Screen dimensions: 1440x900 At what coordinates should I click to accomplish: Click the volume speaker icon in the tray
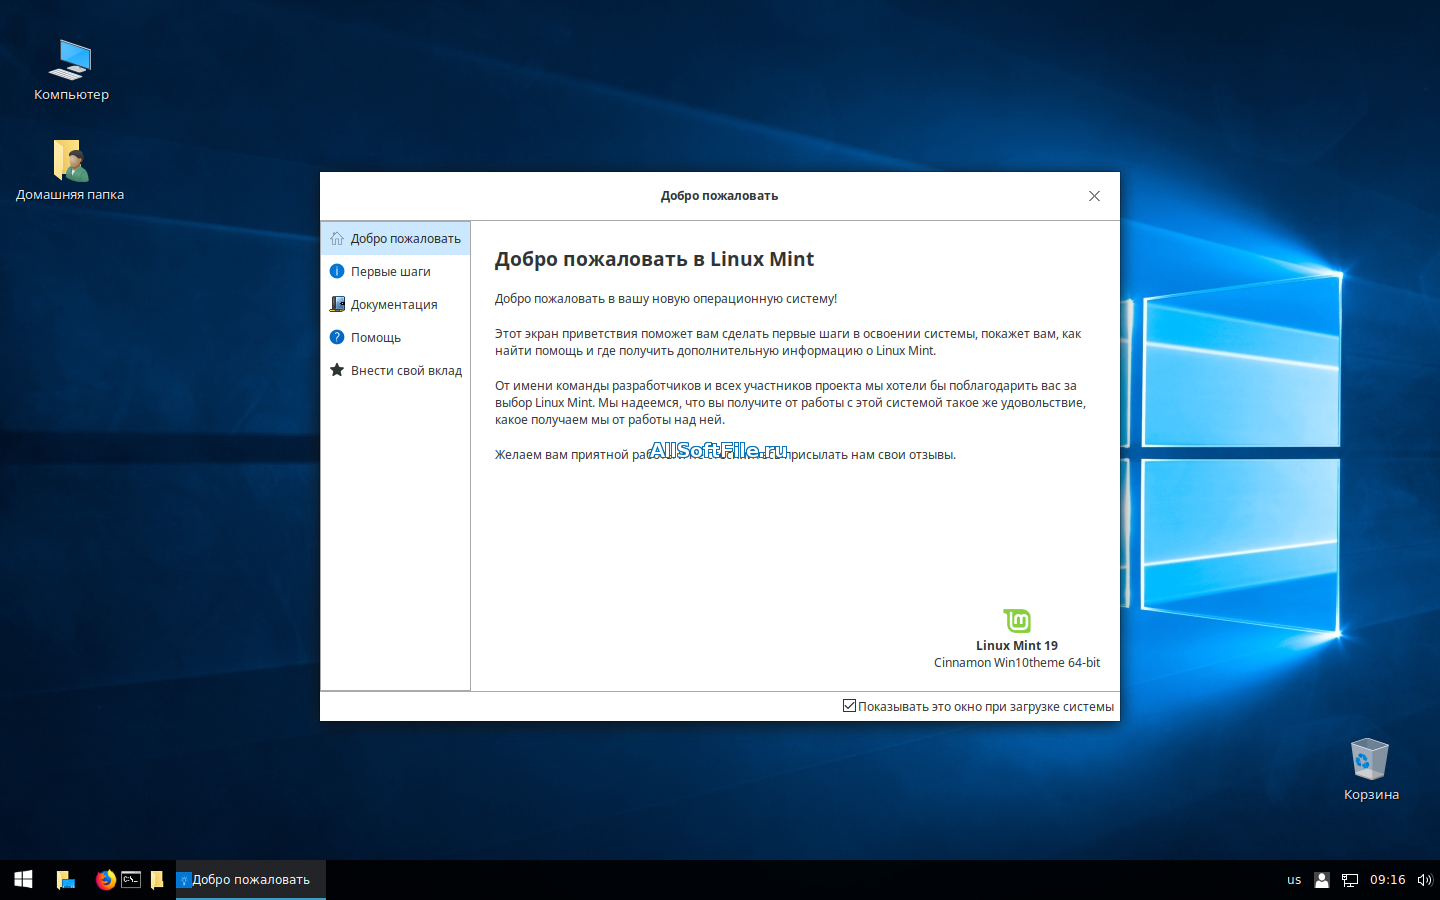click(1425, 880)
